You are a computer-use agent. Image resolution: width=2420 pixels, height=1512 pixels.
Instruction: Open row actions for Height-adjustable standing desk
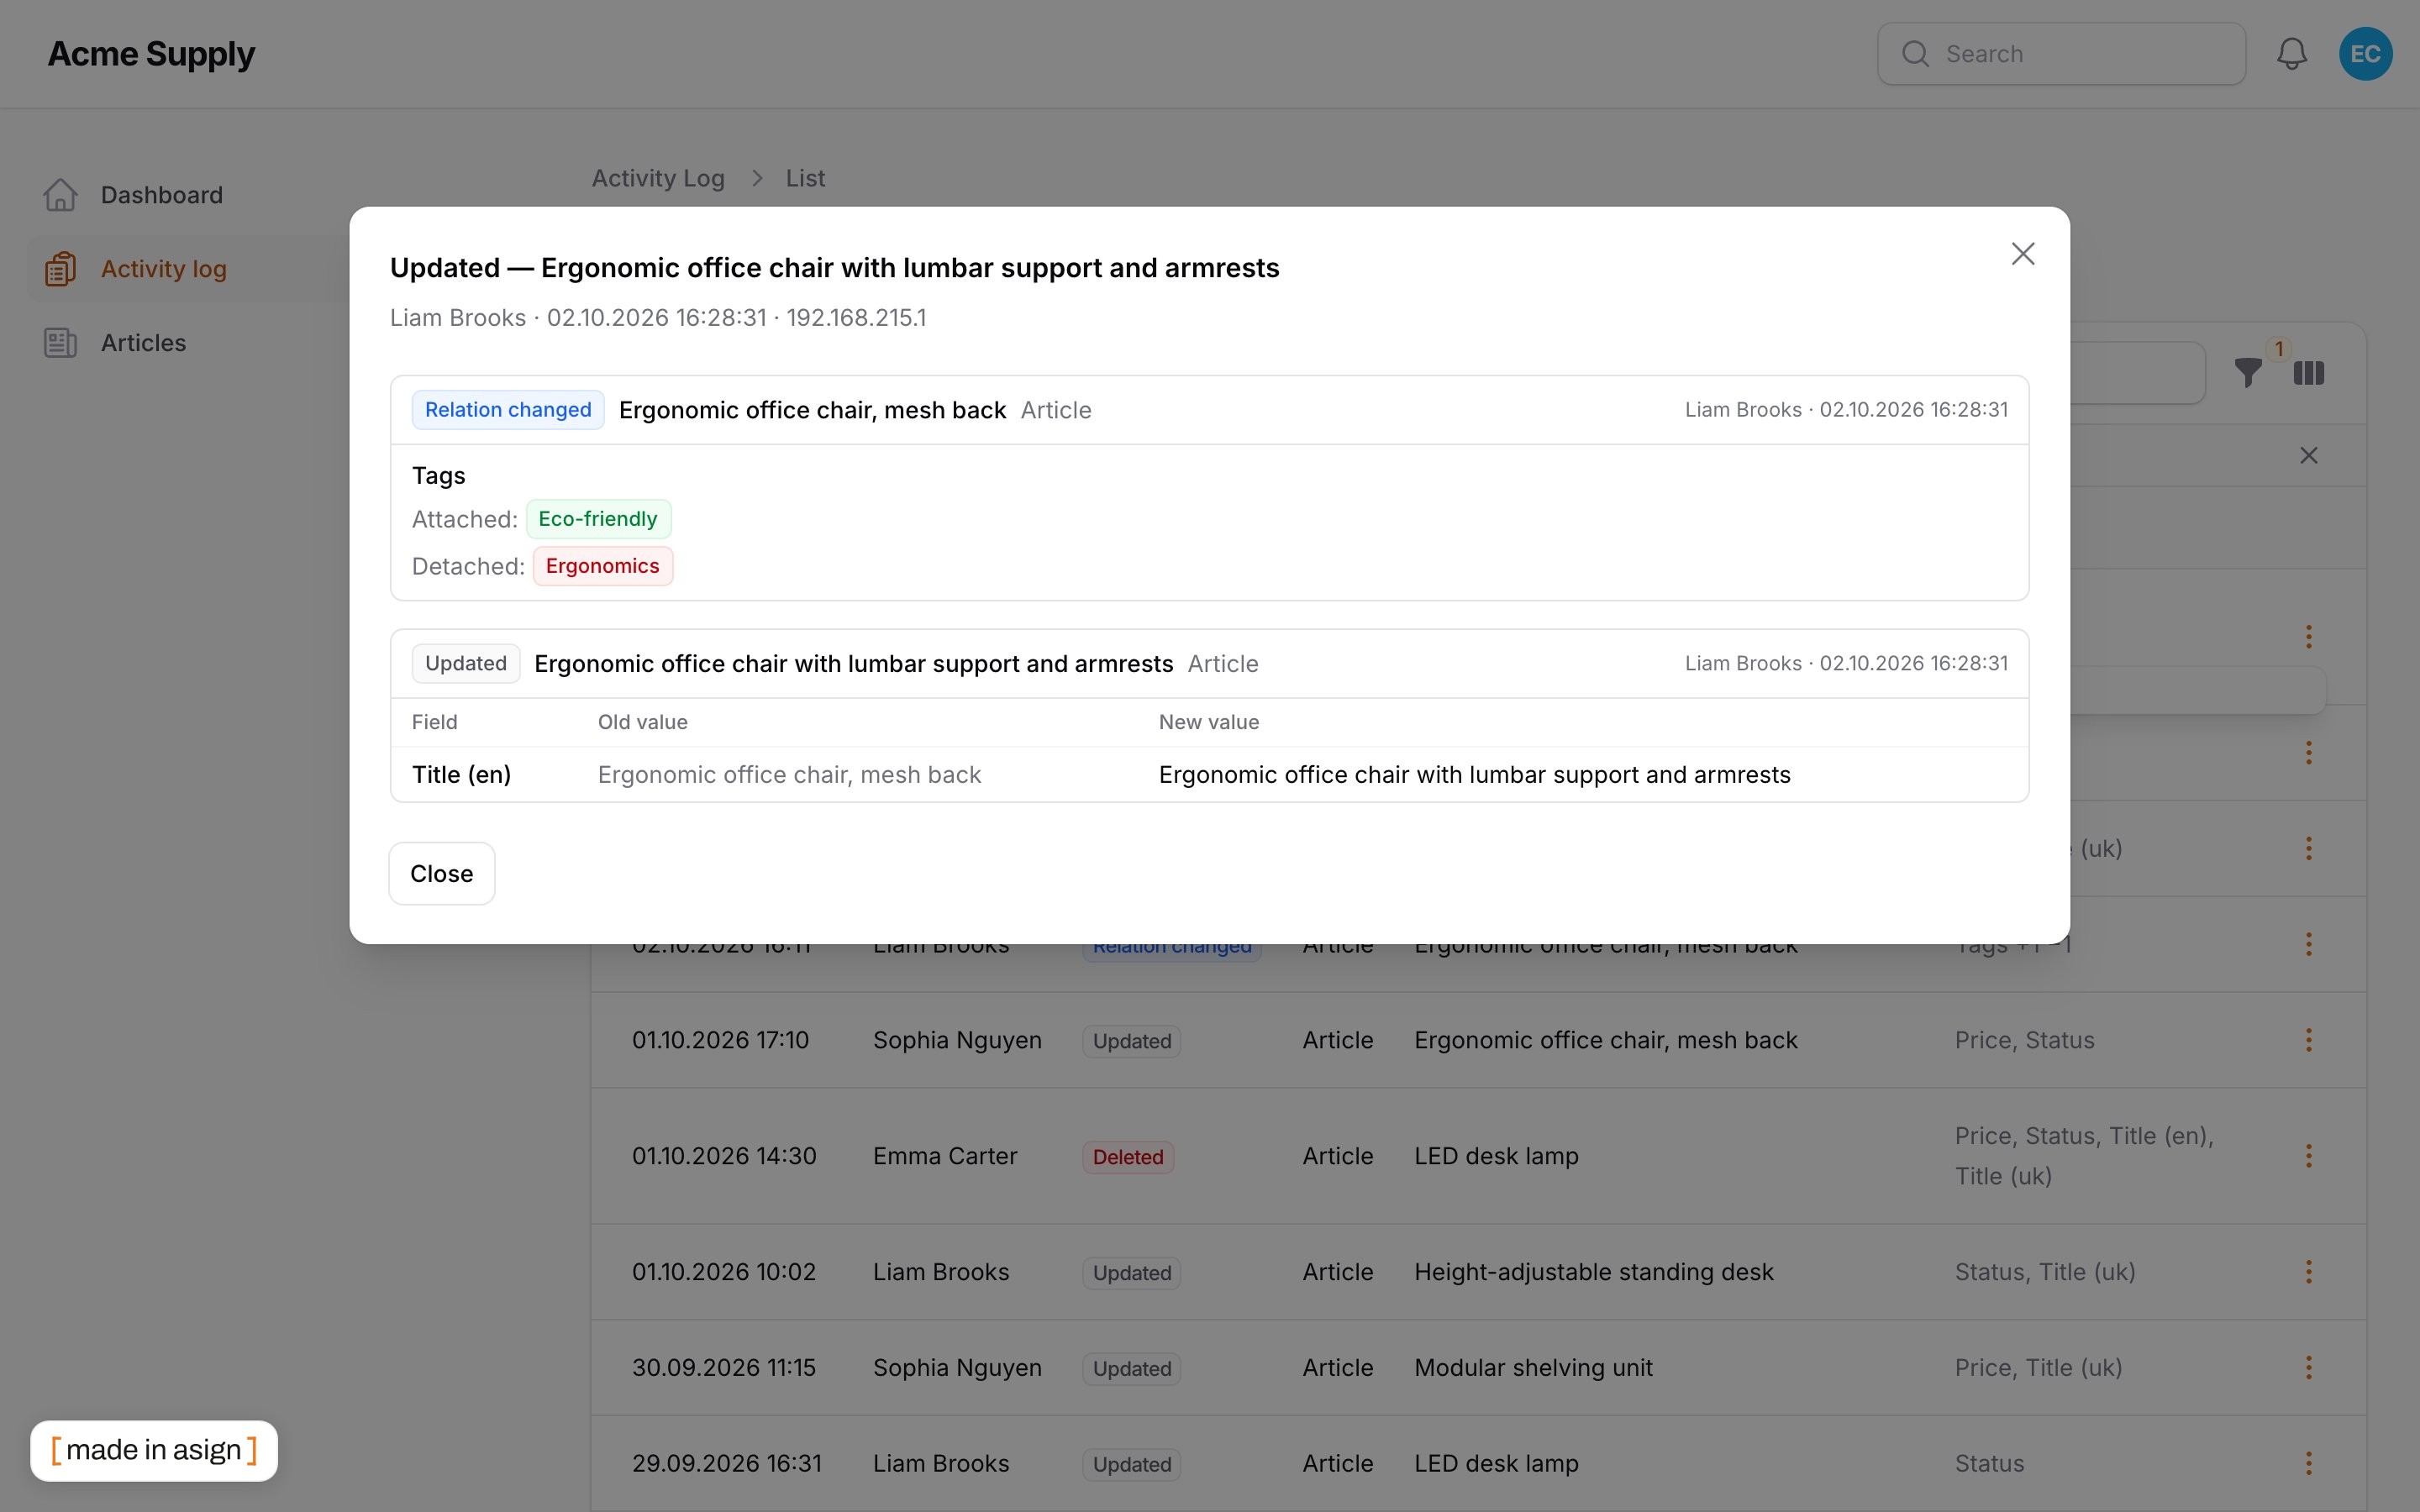(2308, 1272)
